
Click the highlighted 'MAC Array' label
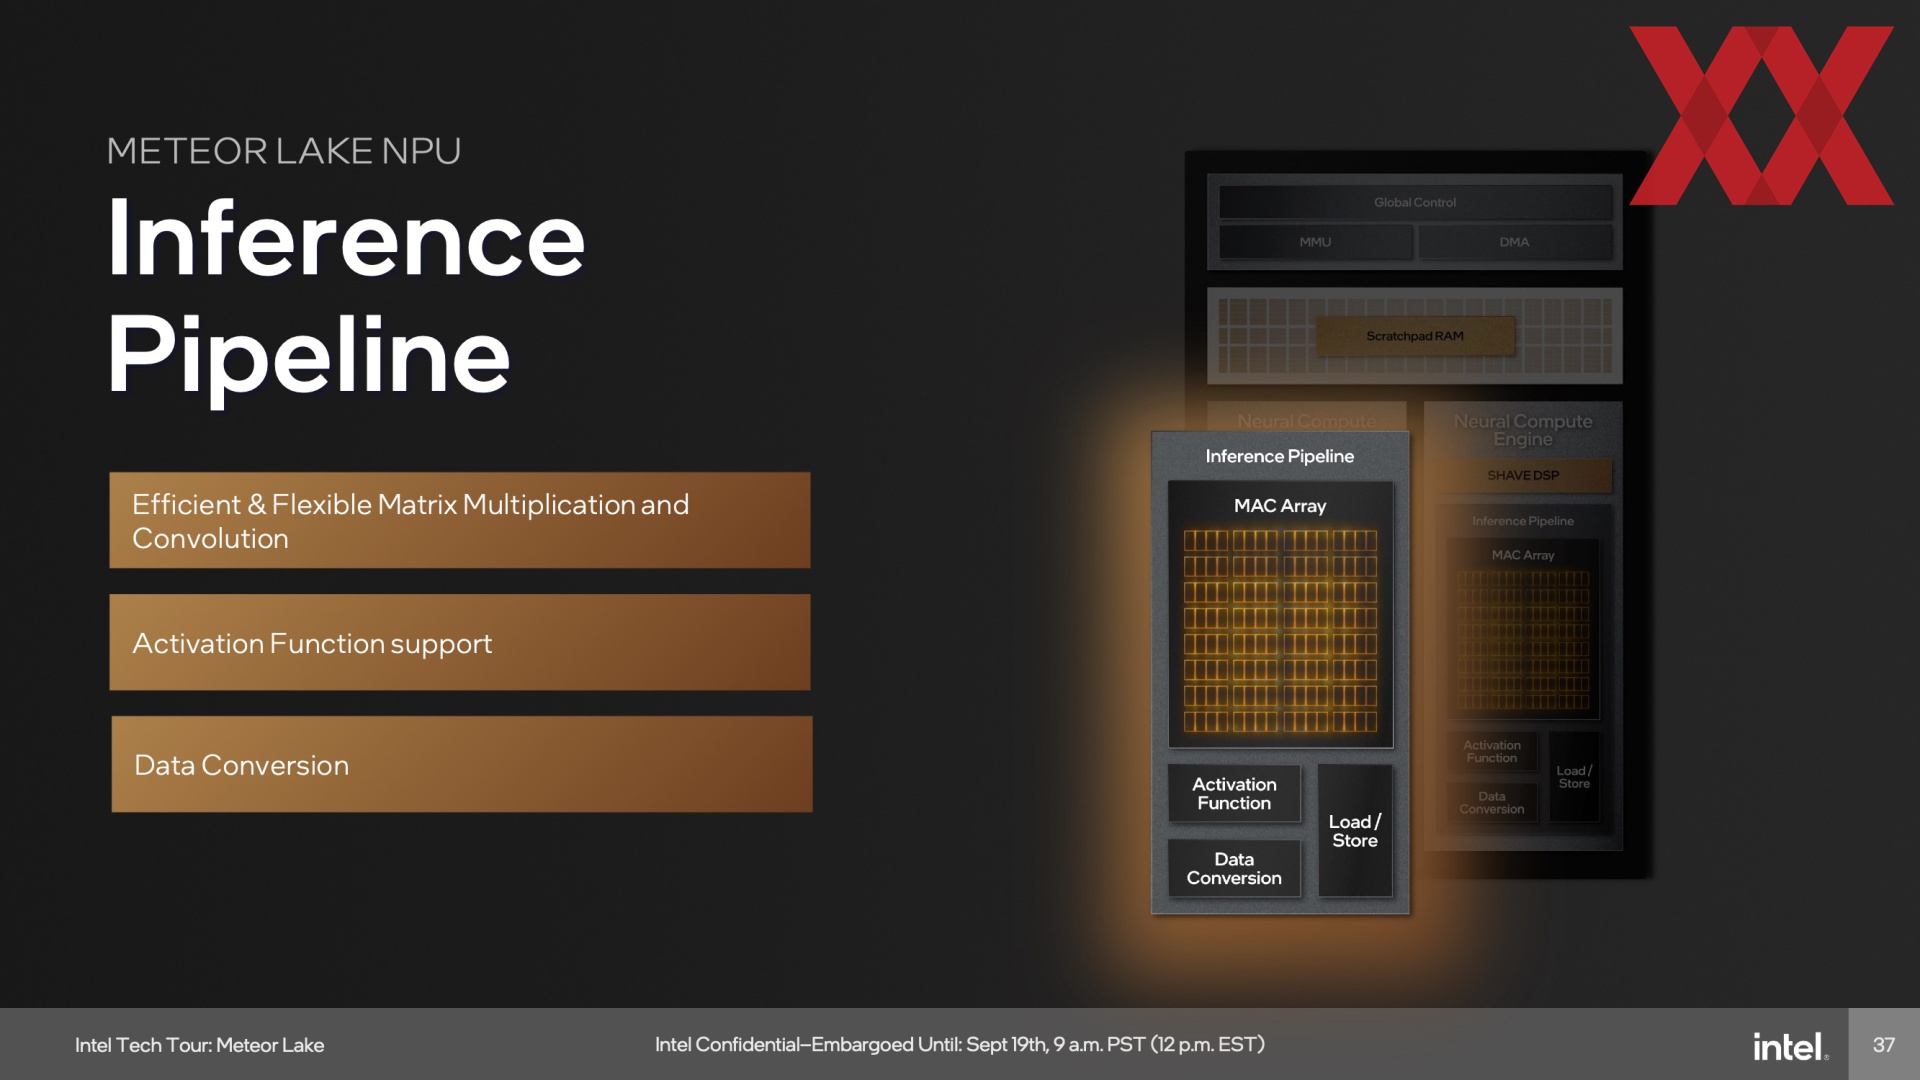tap(1280, 506)
